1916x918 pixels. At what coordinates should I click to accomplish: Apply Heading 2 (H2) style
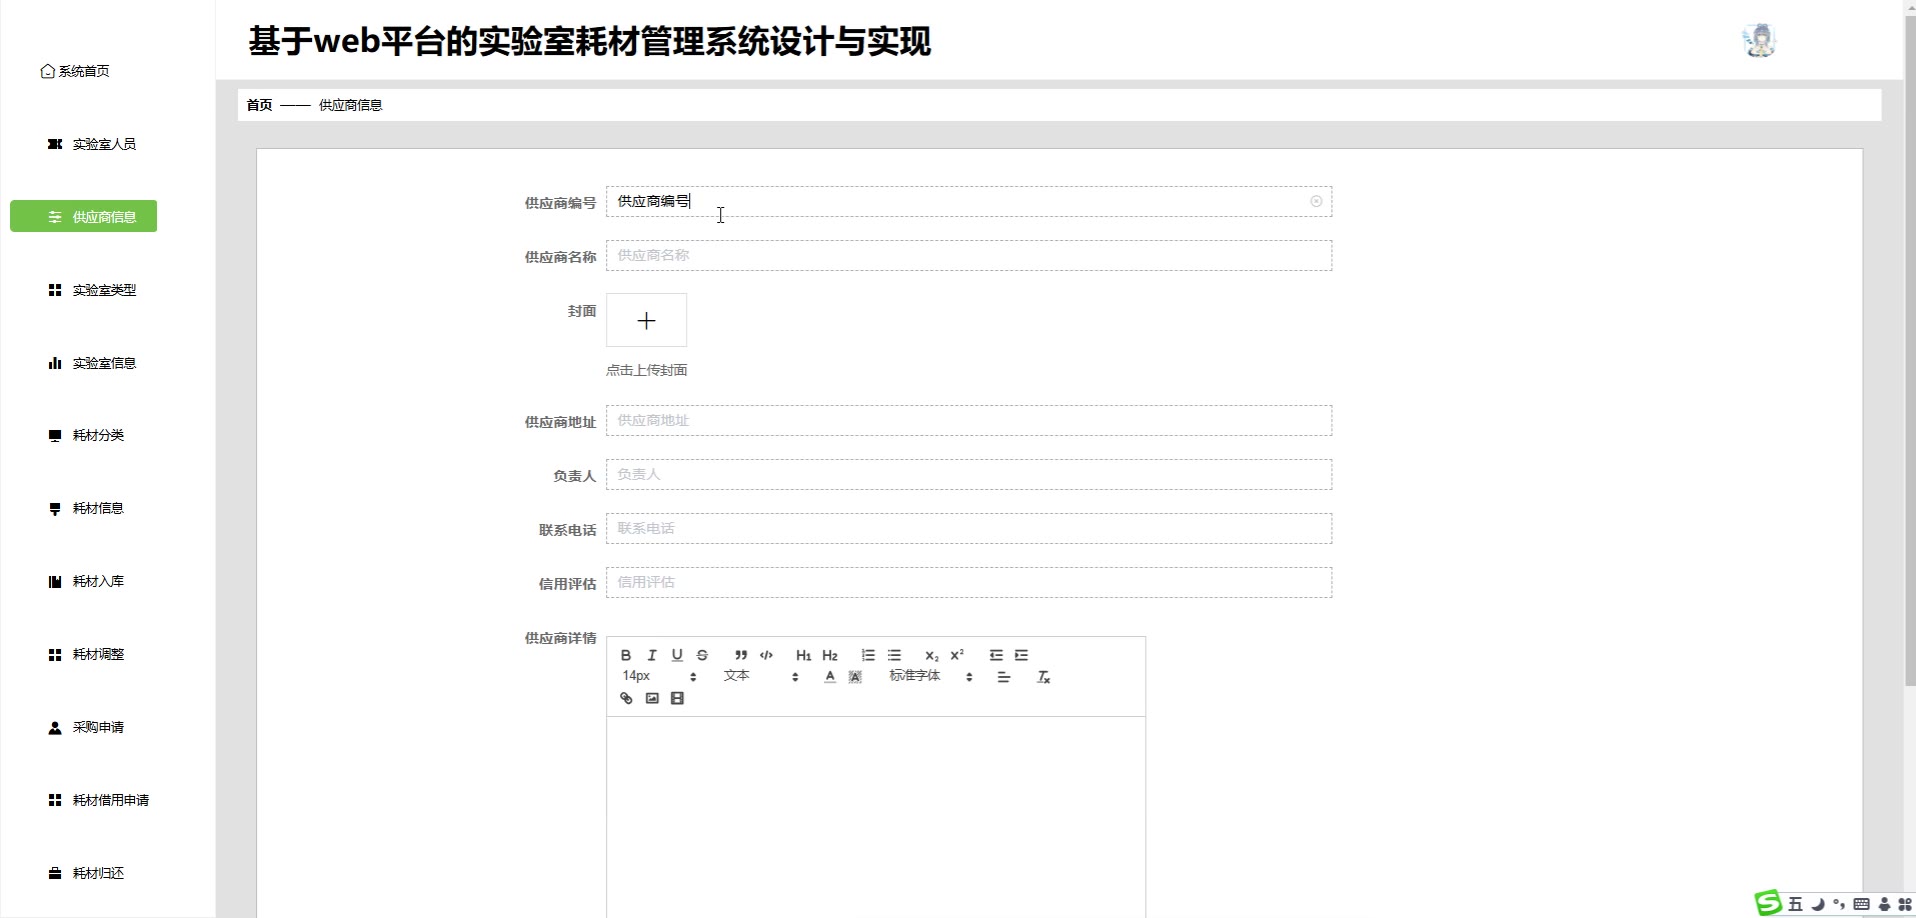pos(830,655)
